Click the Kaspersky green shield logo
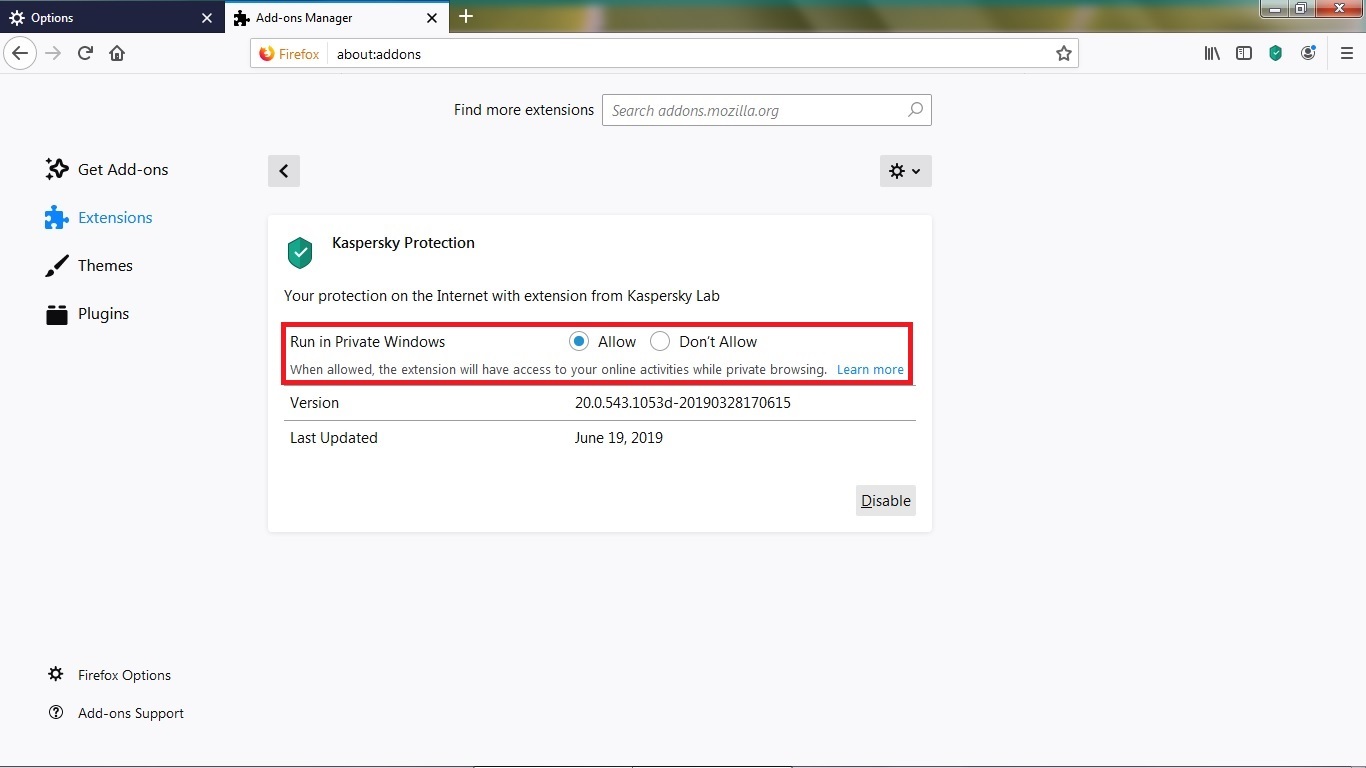This screenshot has width=1366, height=768. 300,253
